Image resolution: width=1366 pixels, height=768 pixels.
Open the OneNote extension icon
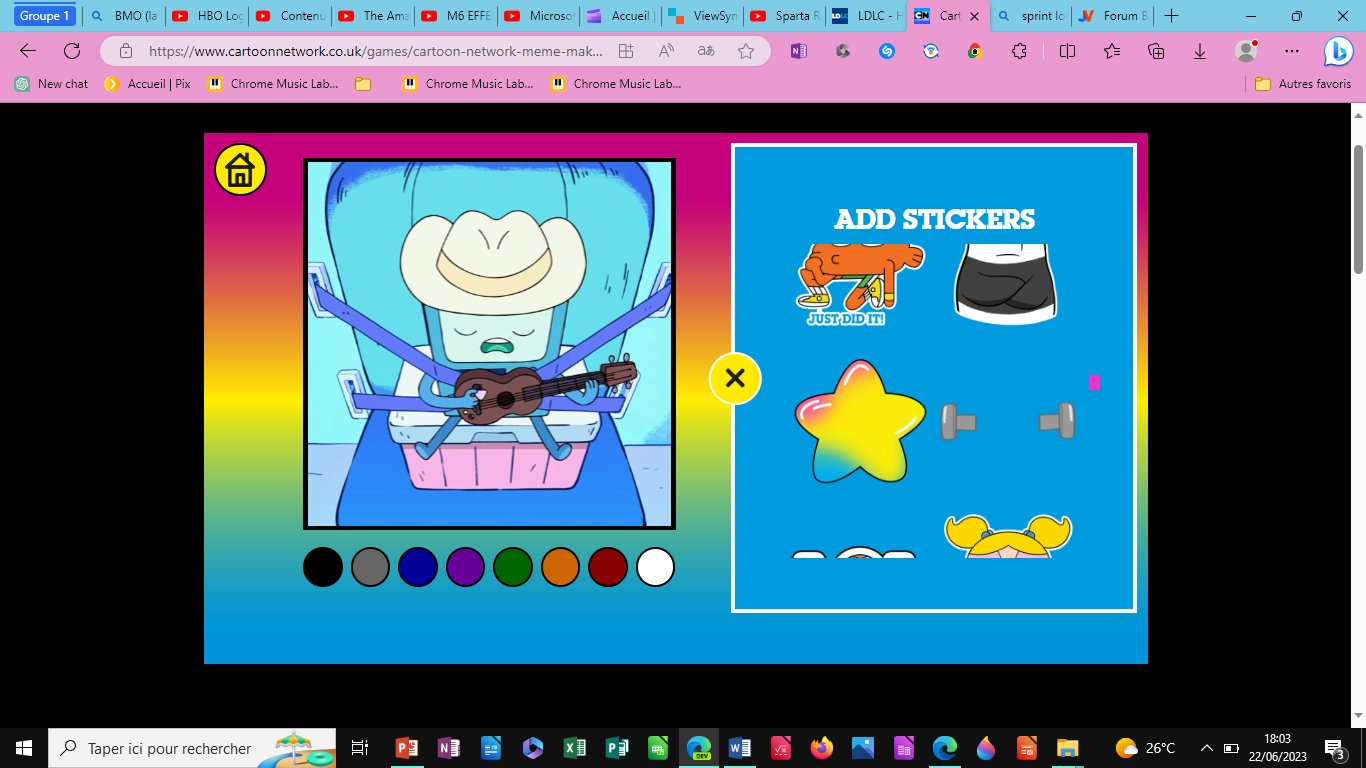(798, 51)
